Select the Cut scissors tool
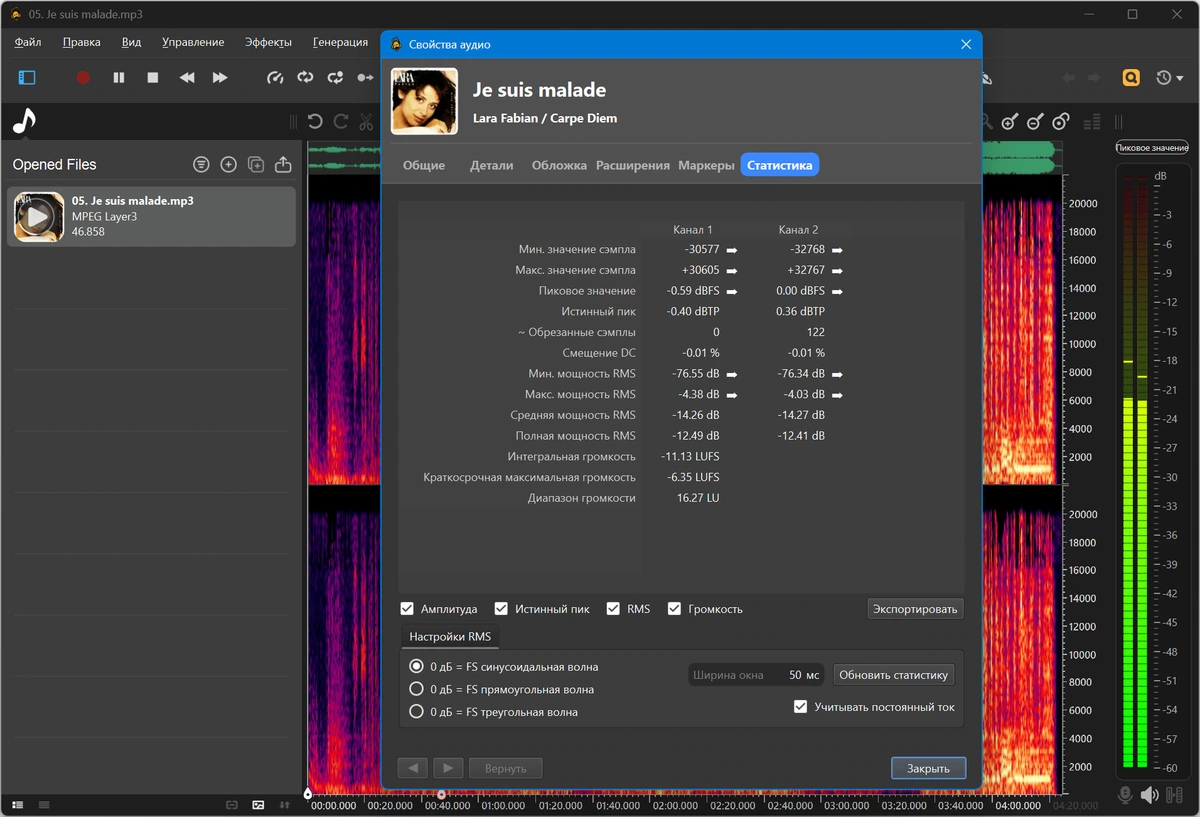1200x817 pixels. (x=366, y=122)
